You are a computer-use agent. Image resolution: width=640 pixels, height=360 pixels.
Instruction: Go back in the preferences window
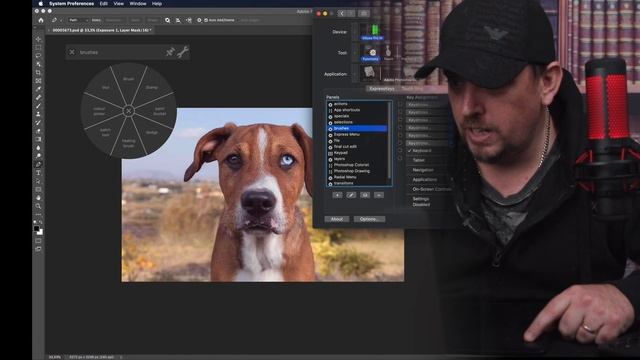tap(342, 13)
